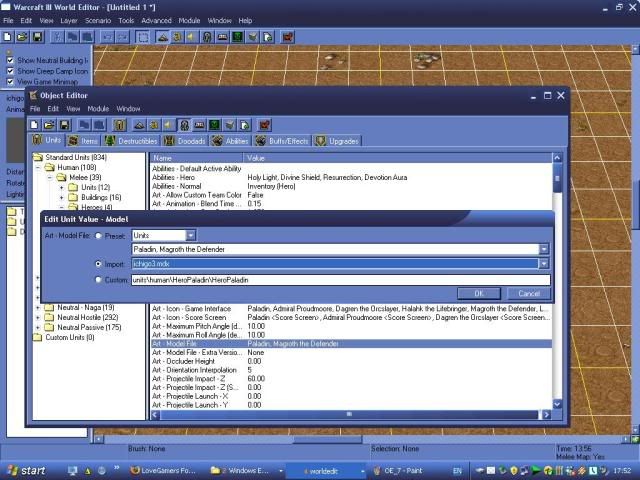
Task: Click Test Map icon in main World Editor toolbar
Action: click(x=287, y=37)
